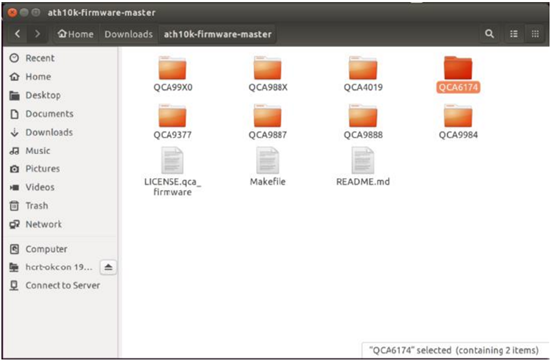Open Recent in the sidebar
550x361 pixels.
pyautogui.click(x=59, y=58)
